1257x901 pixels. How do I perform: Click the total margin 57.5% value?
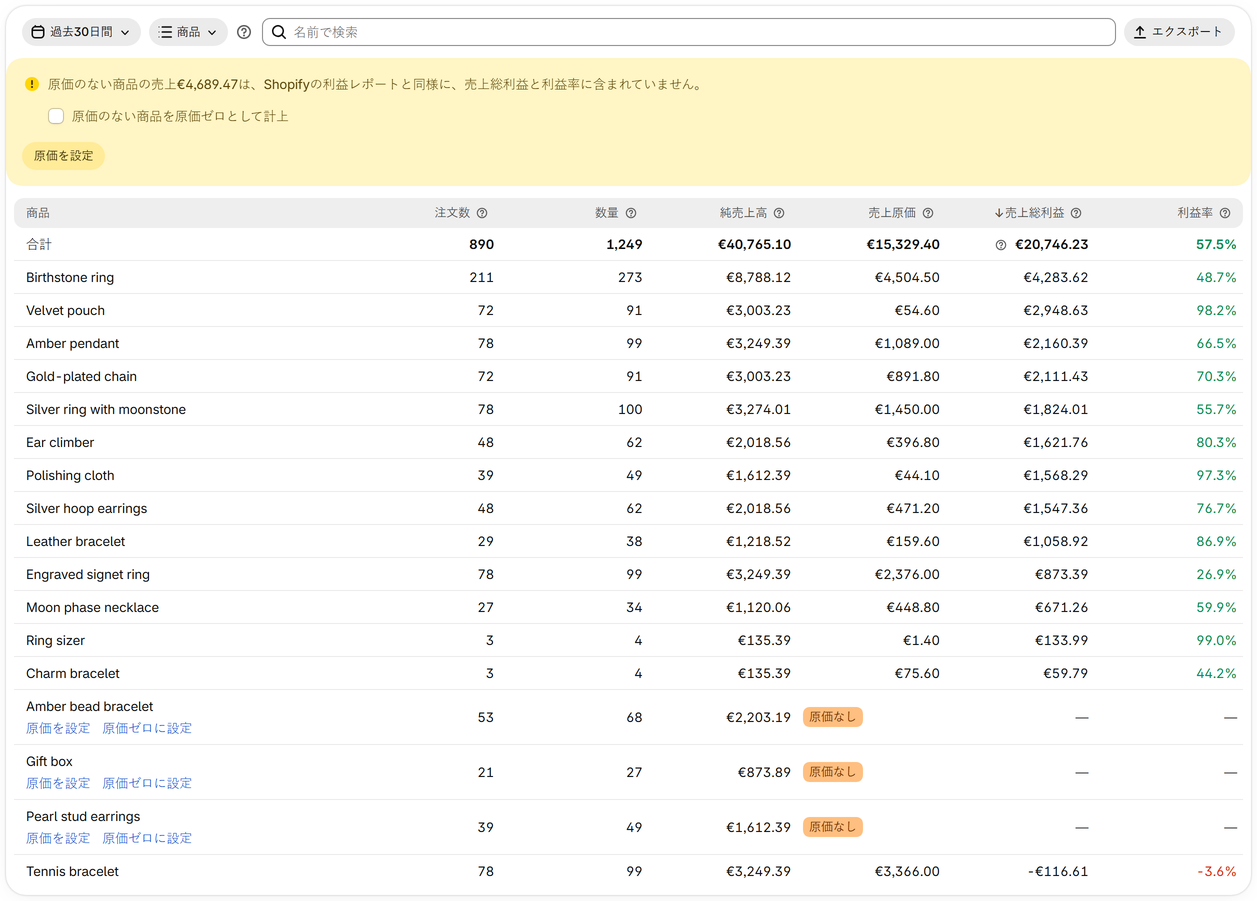point(1216,244)
